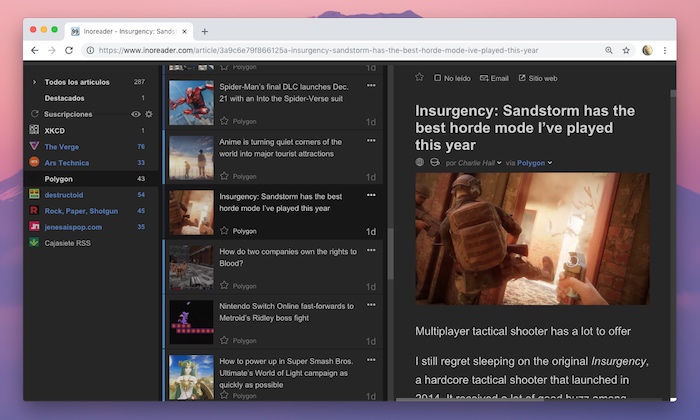
Task: Open author Charlie Hall dropdown
Action: tap(499, 163)
